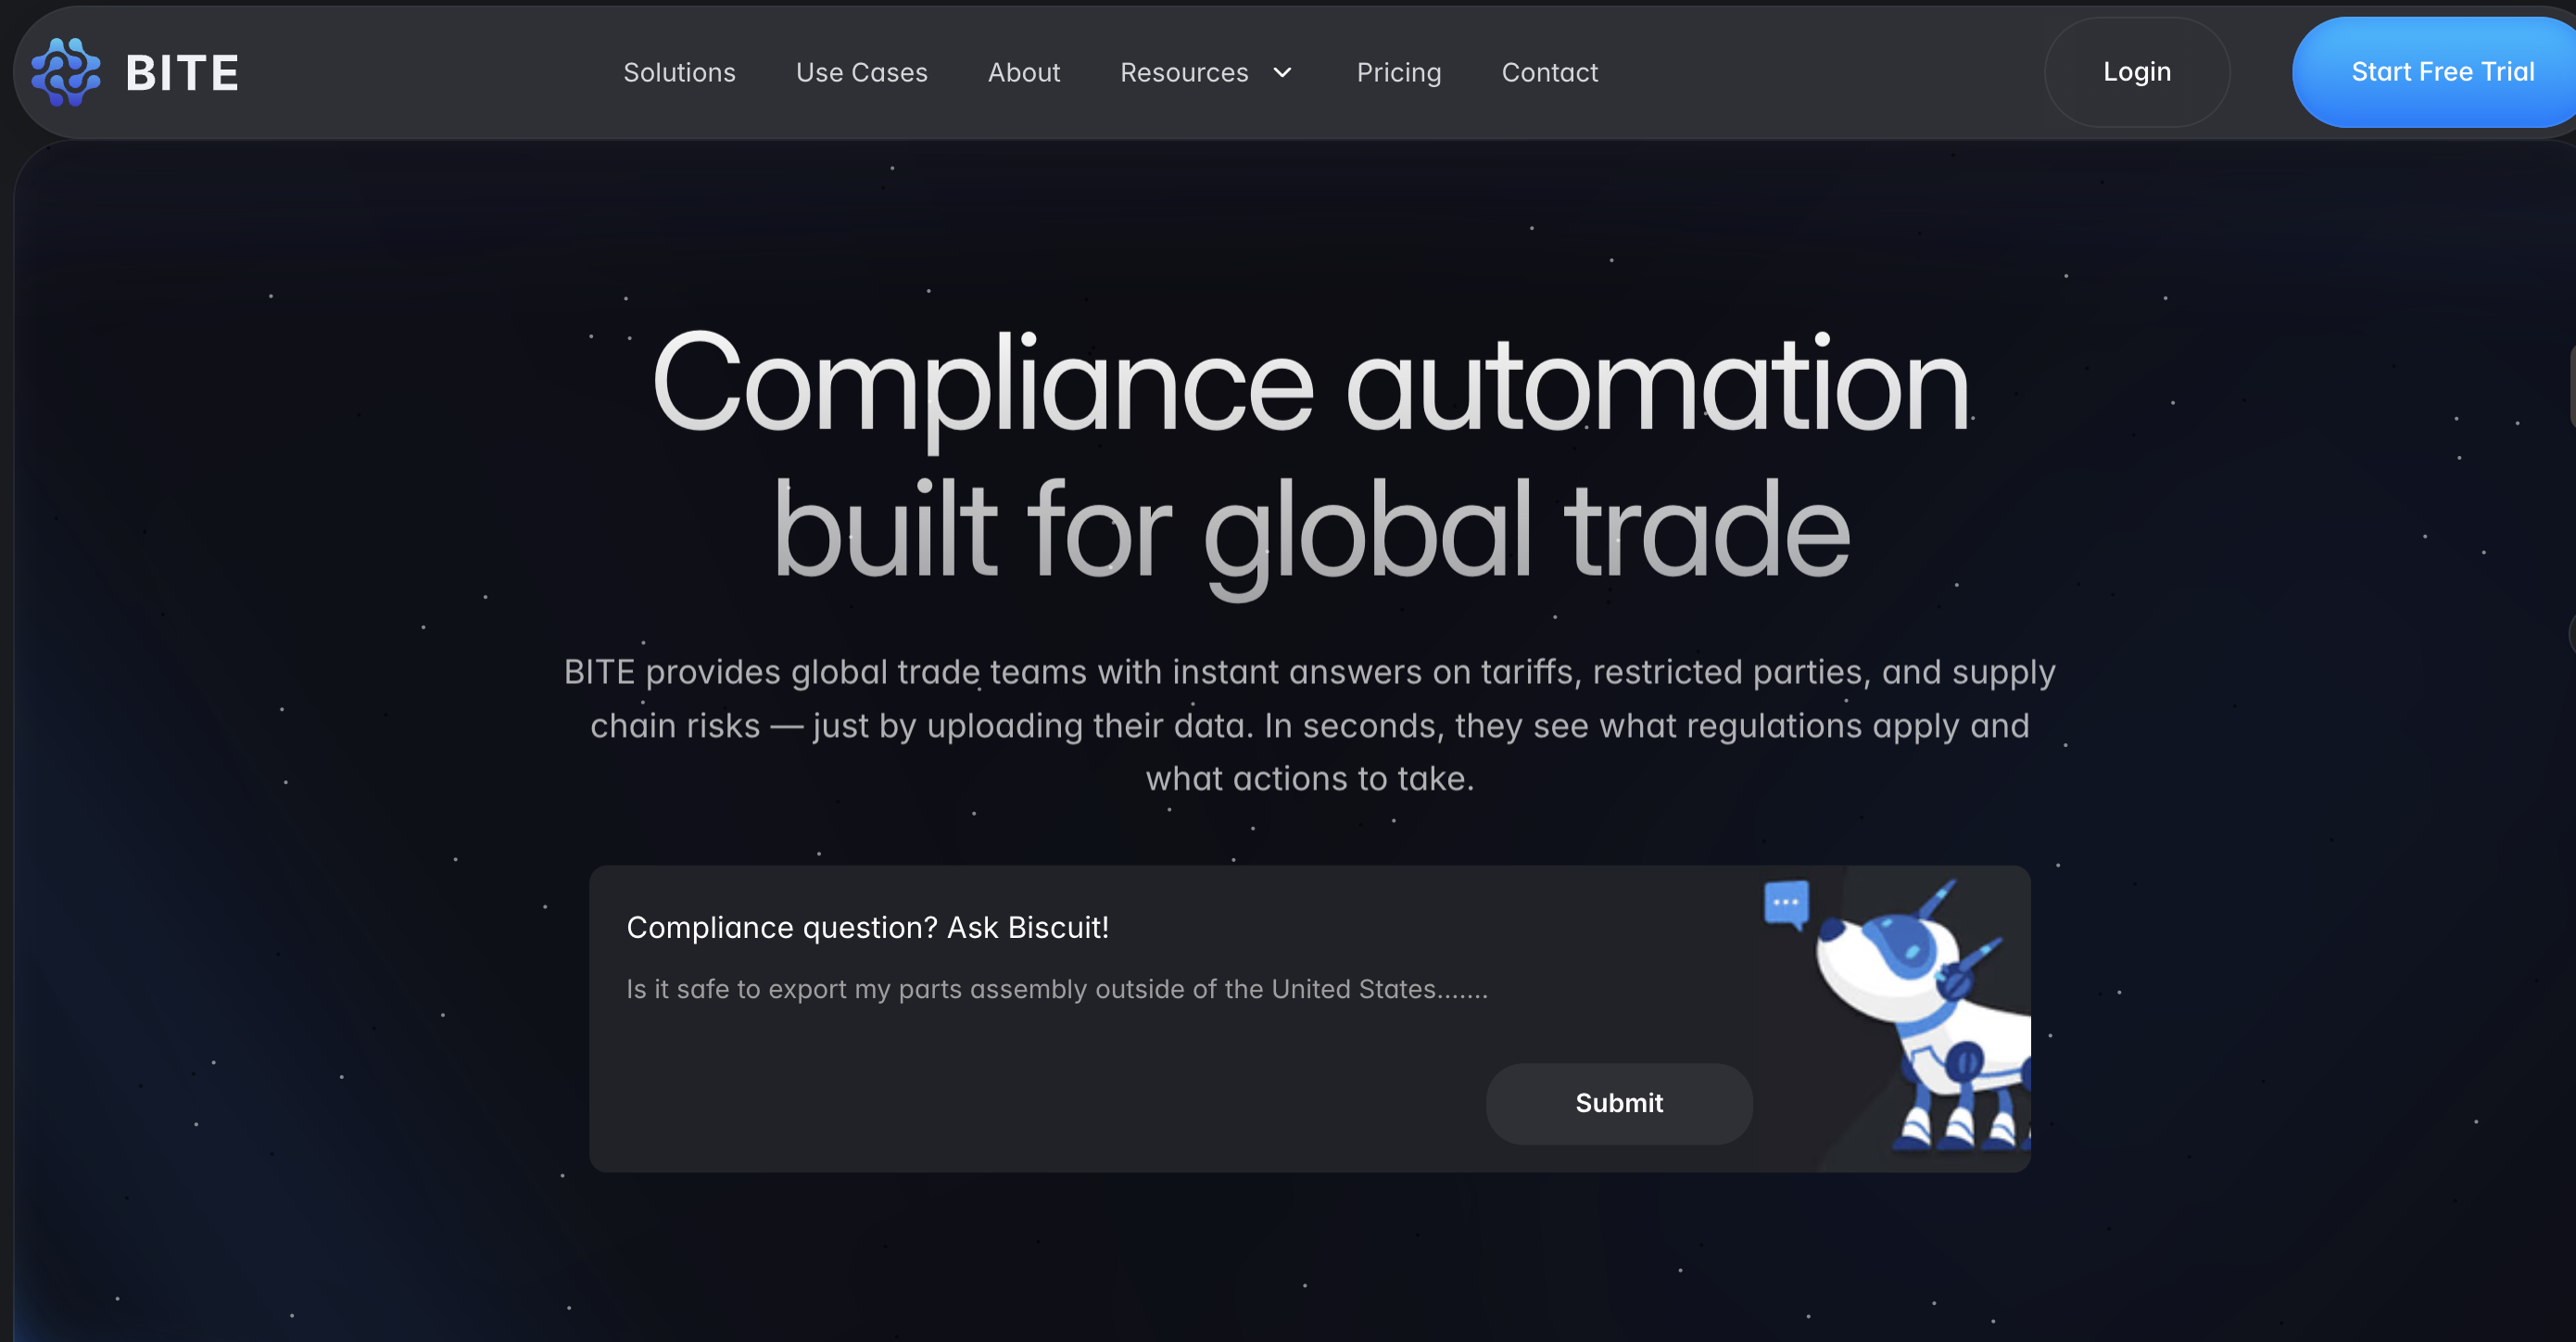Click the blue chat bubble icon
The width and height of the screenshot is (2576, 1342).
click(1786, 902)
